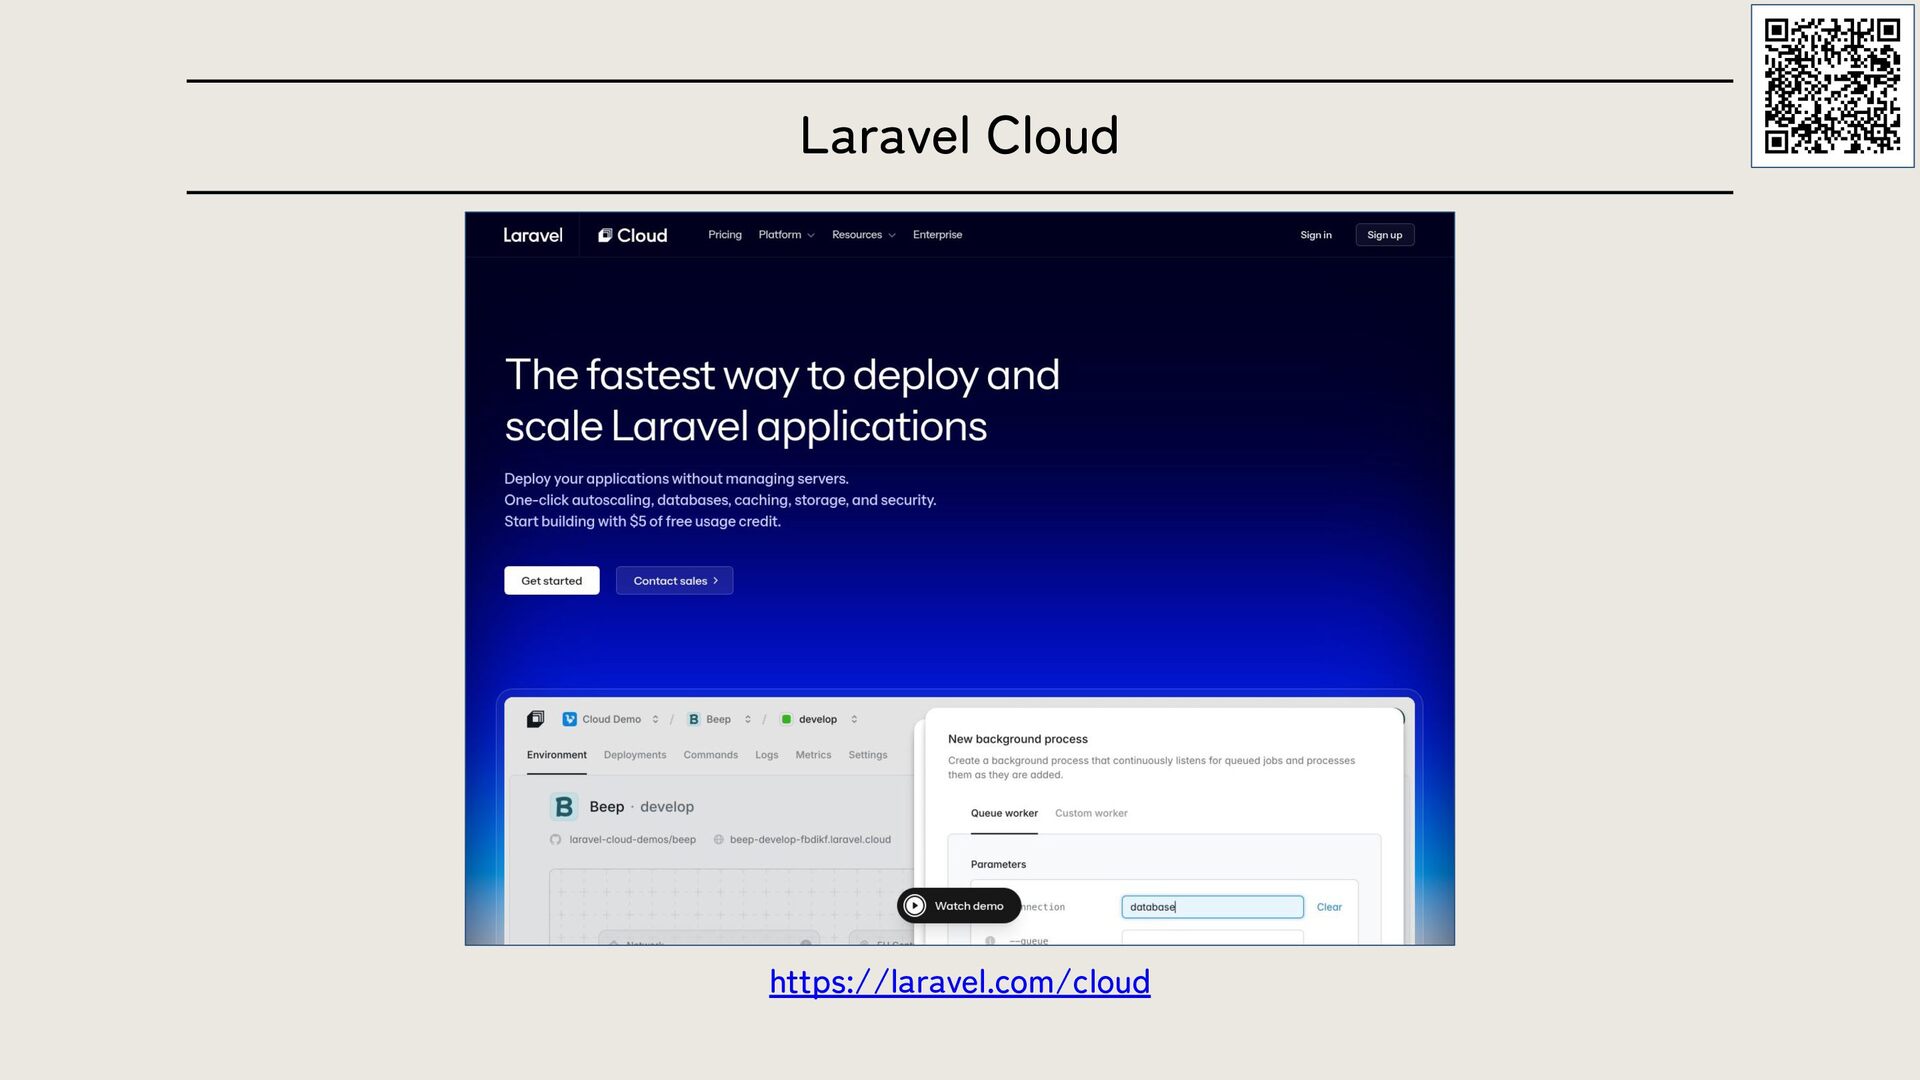Open the Settings tab
The image size is (1920, 1080).
pyautogui.click(x=868, y=755)
